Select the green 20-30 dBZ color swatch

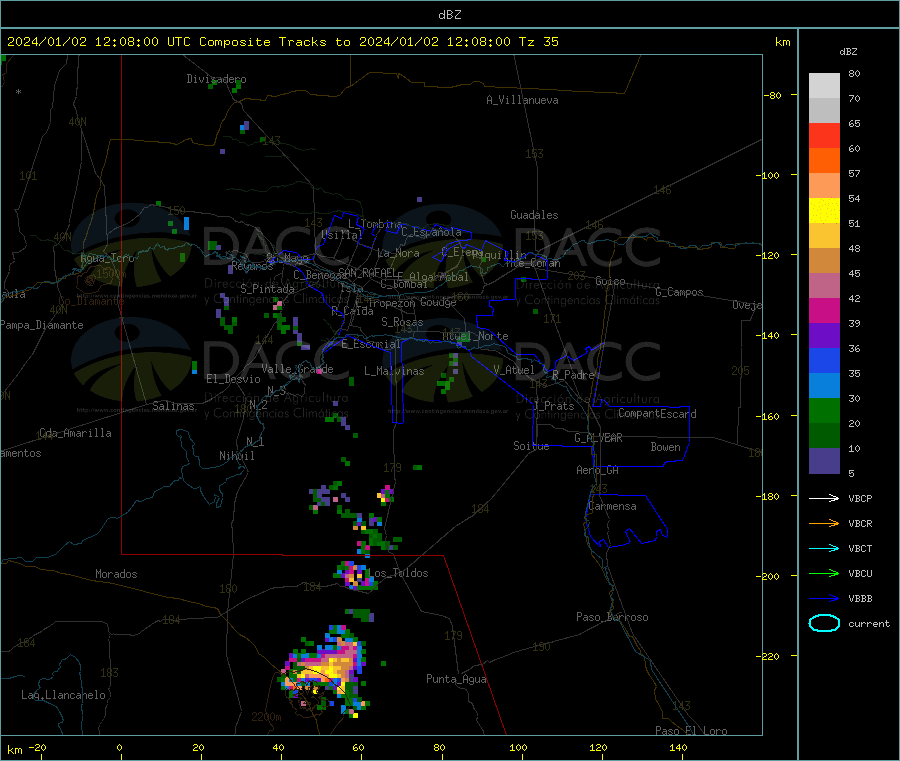(824, 410)
